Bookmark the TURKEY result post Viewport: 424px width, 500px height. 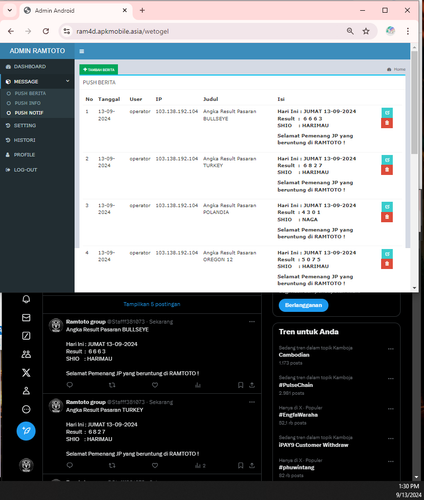click(x=240, y=465)
